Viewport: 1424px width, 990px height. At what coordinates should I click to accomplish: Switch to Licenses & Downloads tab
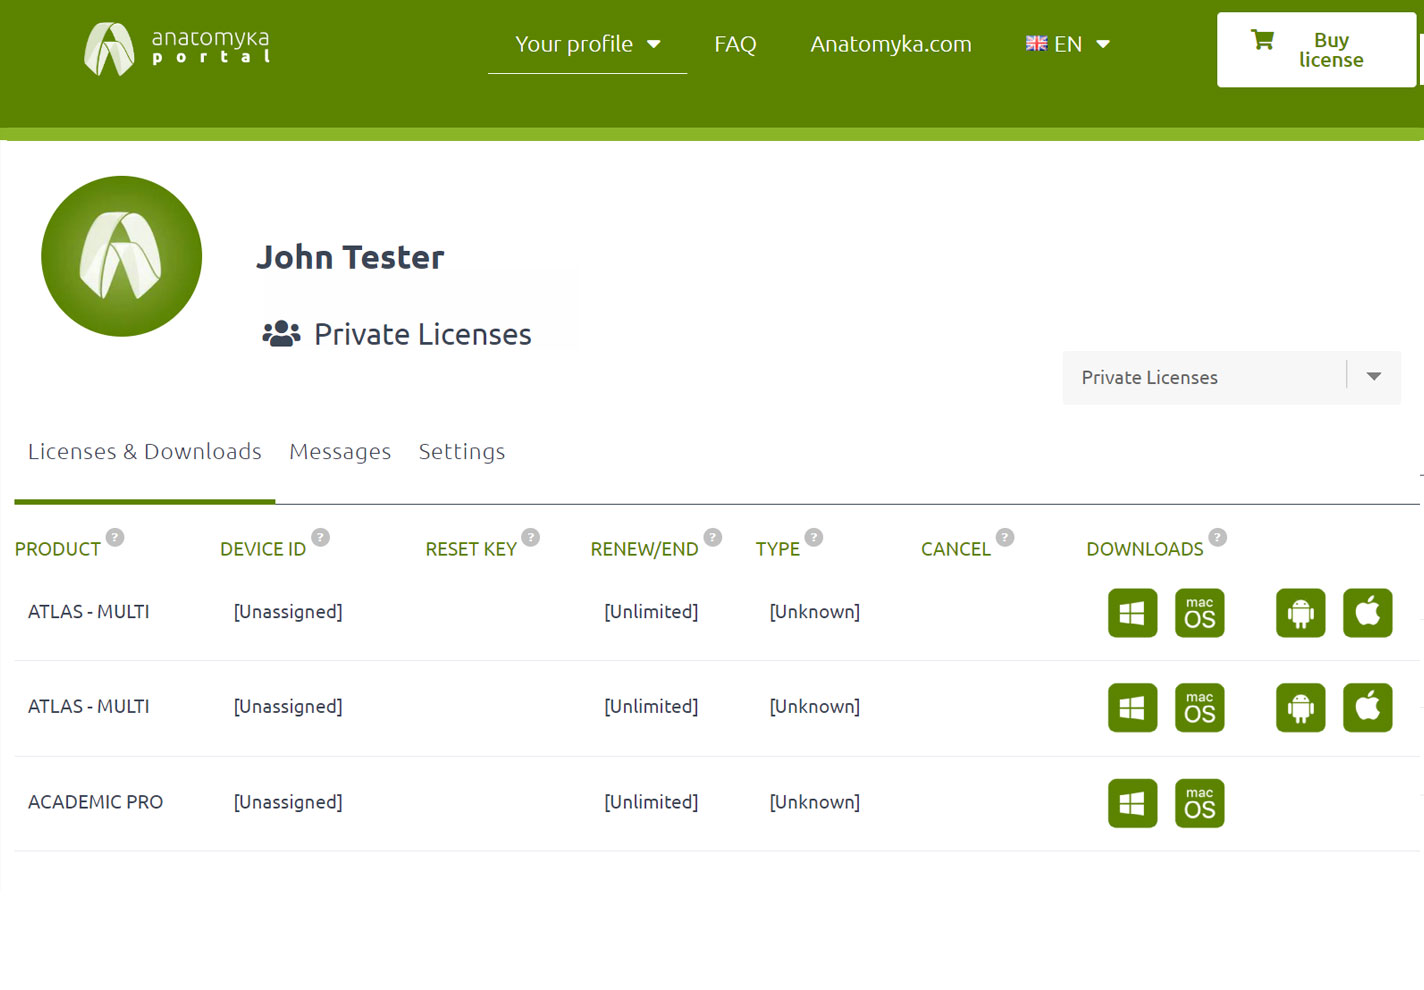[145, 452]
